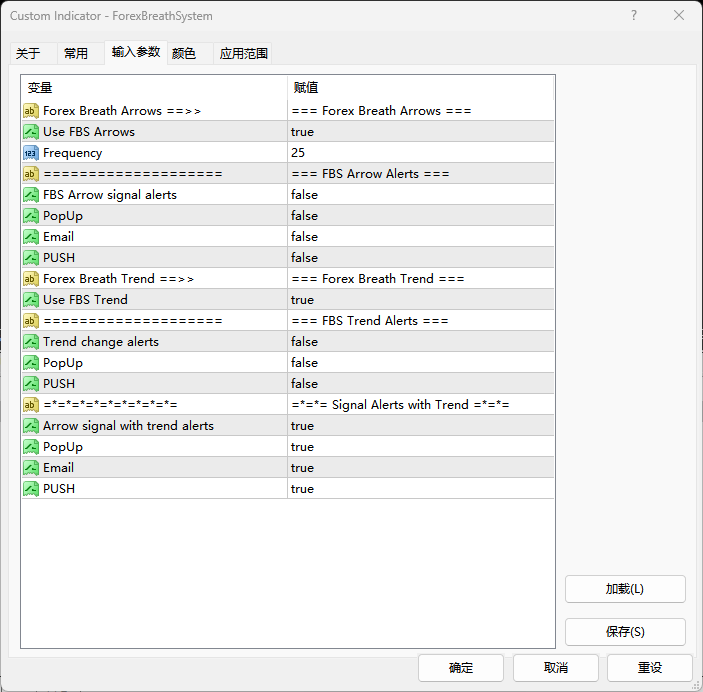Click the PopUp icon directly below FBS Arrow signal alerts
This screenshot has height=692, width=703.
pyautogui.click(x=30, y=216)
